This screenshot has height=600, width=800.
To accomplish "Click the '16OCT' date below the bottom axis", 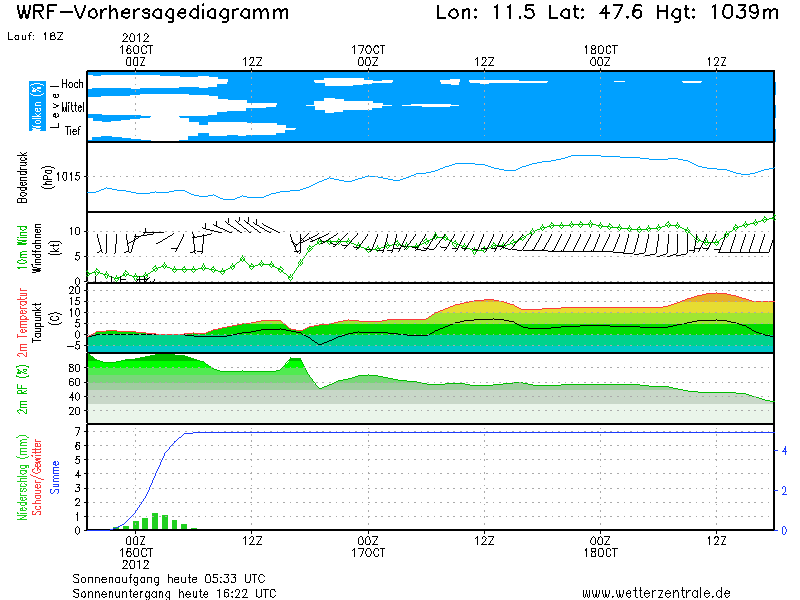I will (x=136, y=553).
